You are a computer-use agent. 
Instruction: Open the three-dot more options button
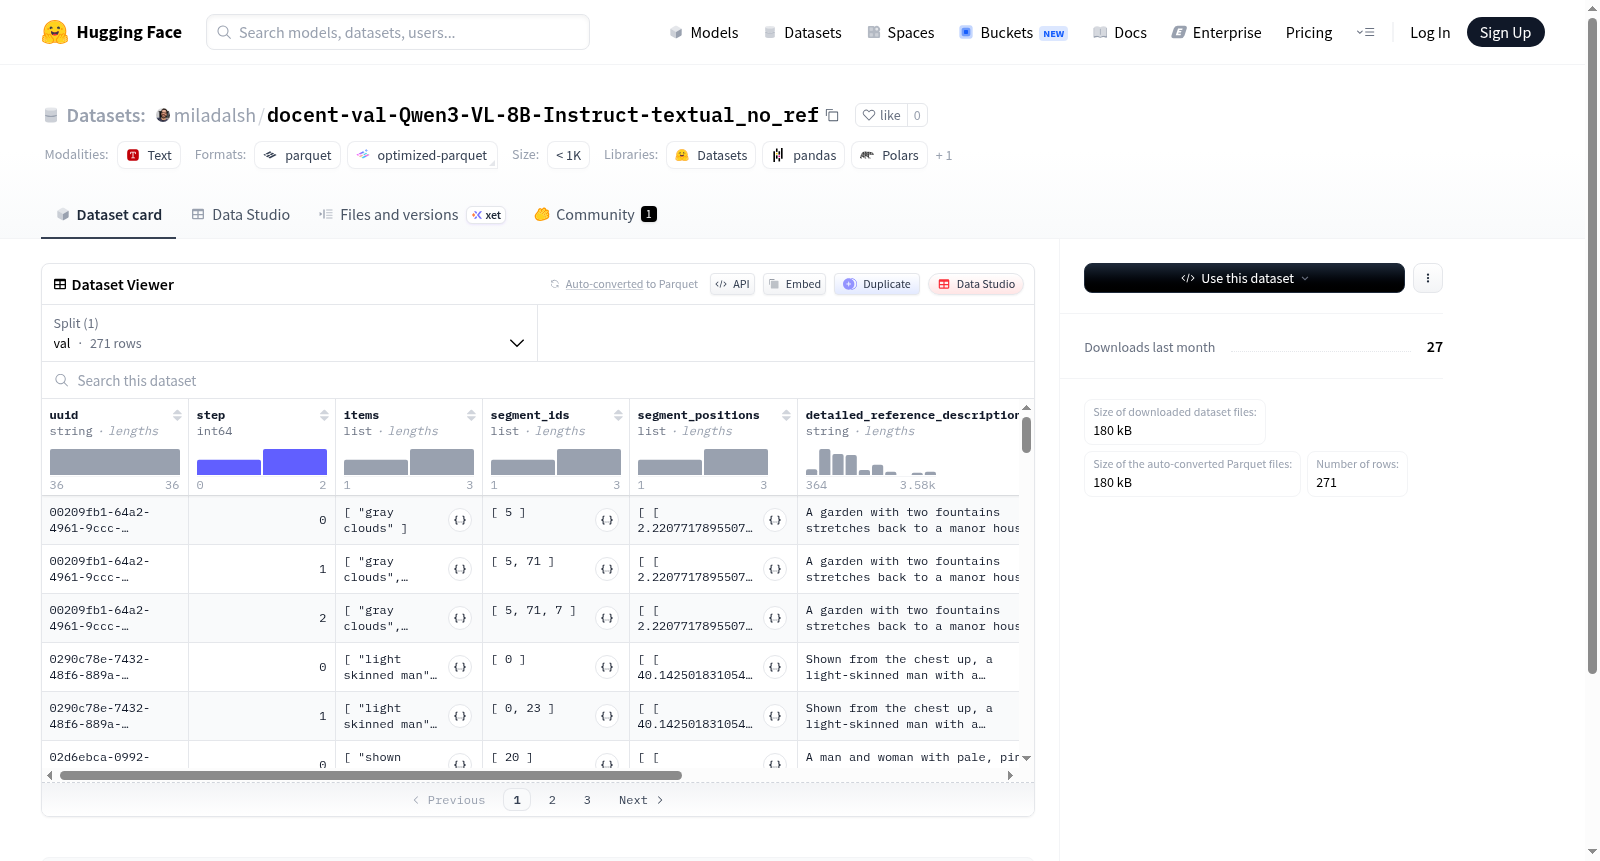[x=1428, y=278]
